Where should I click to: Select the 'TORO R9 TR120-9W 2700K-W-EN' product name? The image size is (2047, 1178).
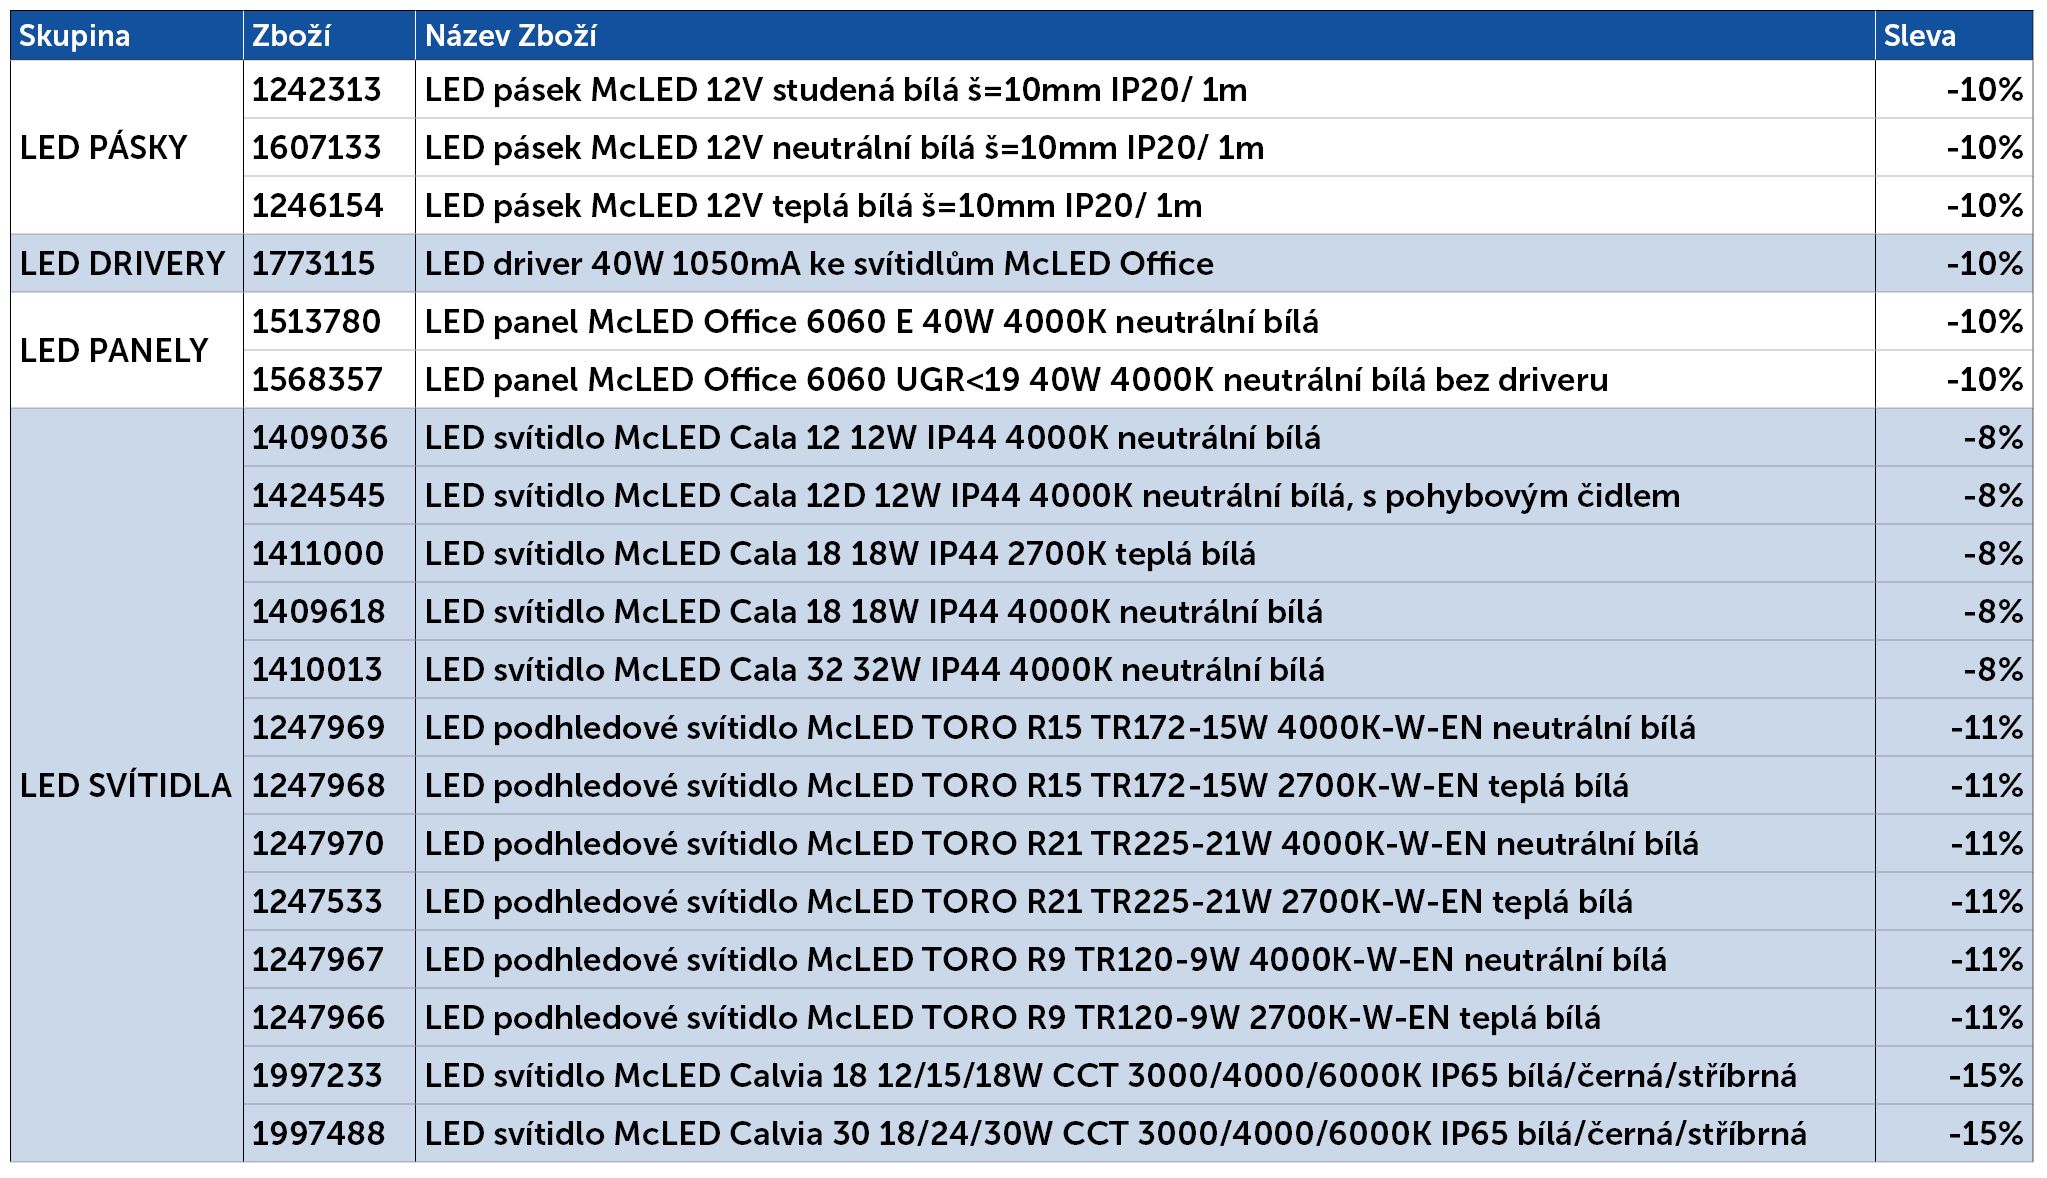[1013, 1018]
